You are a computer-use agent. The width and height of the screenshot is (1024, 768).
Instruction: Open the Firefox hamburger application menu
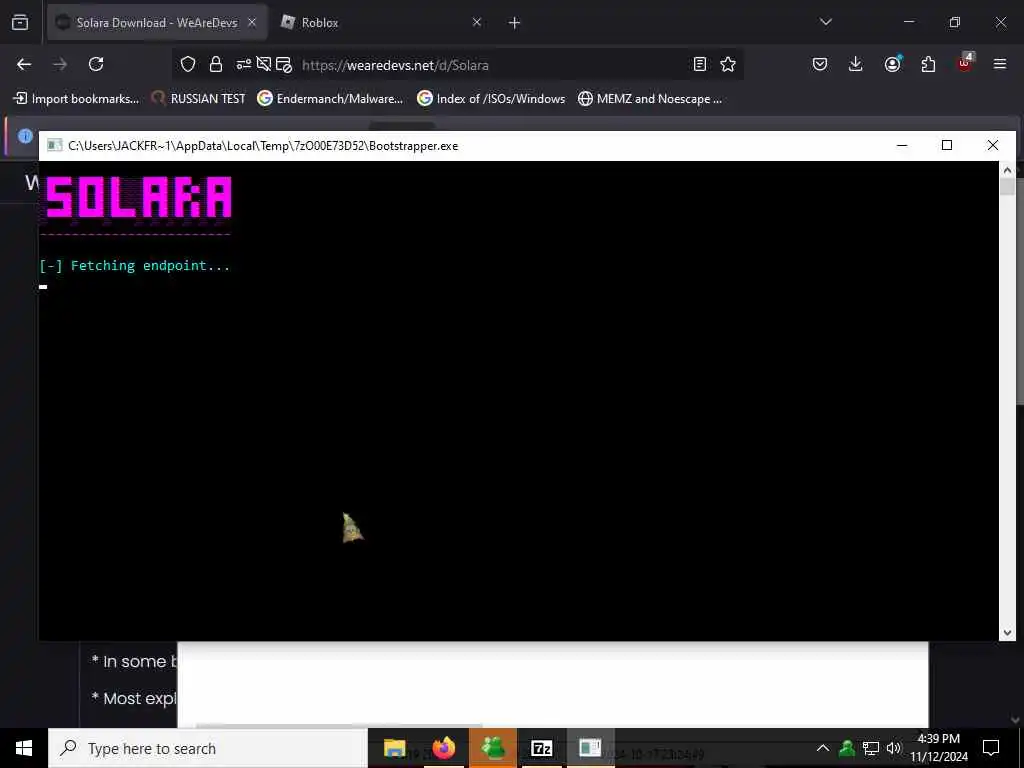(1000, 64)
